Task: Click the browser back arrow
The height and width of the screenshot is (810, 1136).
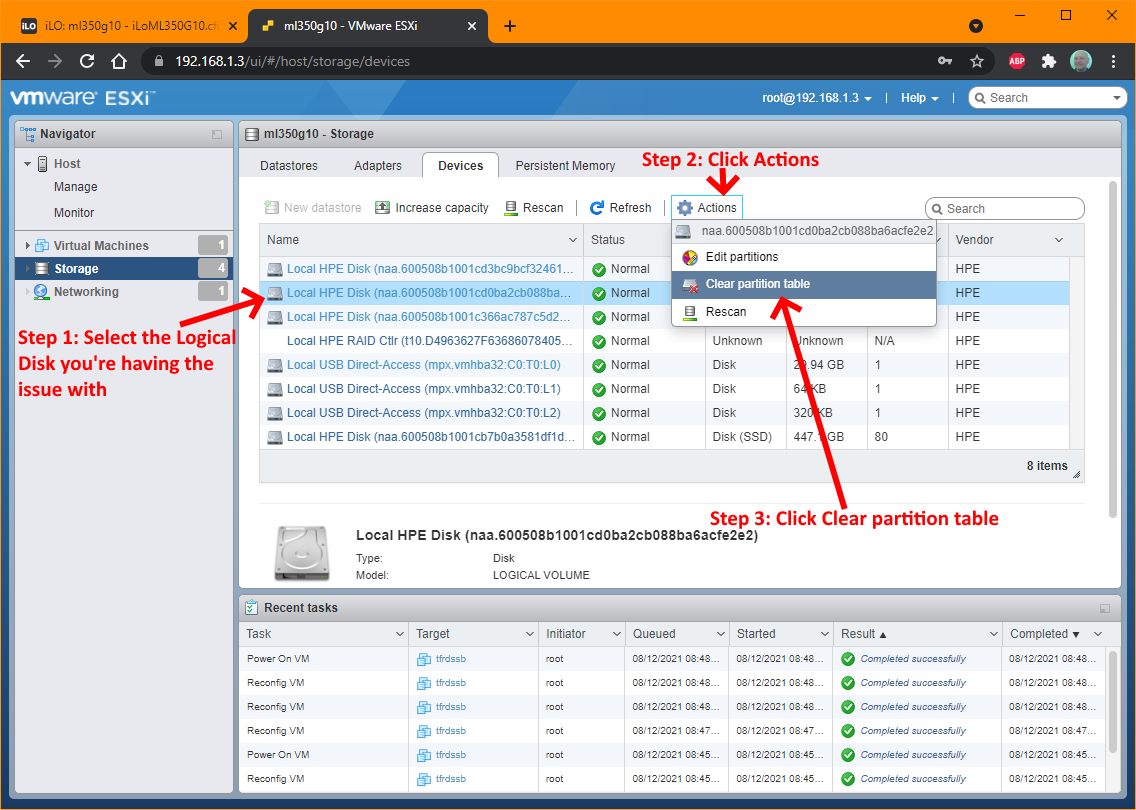Action: click(x=23, y=62)
